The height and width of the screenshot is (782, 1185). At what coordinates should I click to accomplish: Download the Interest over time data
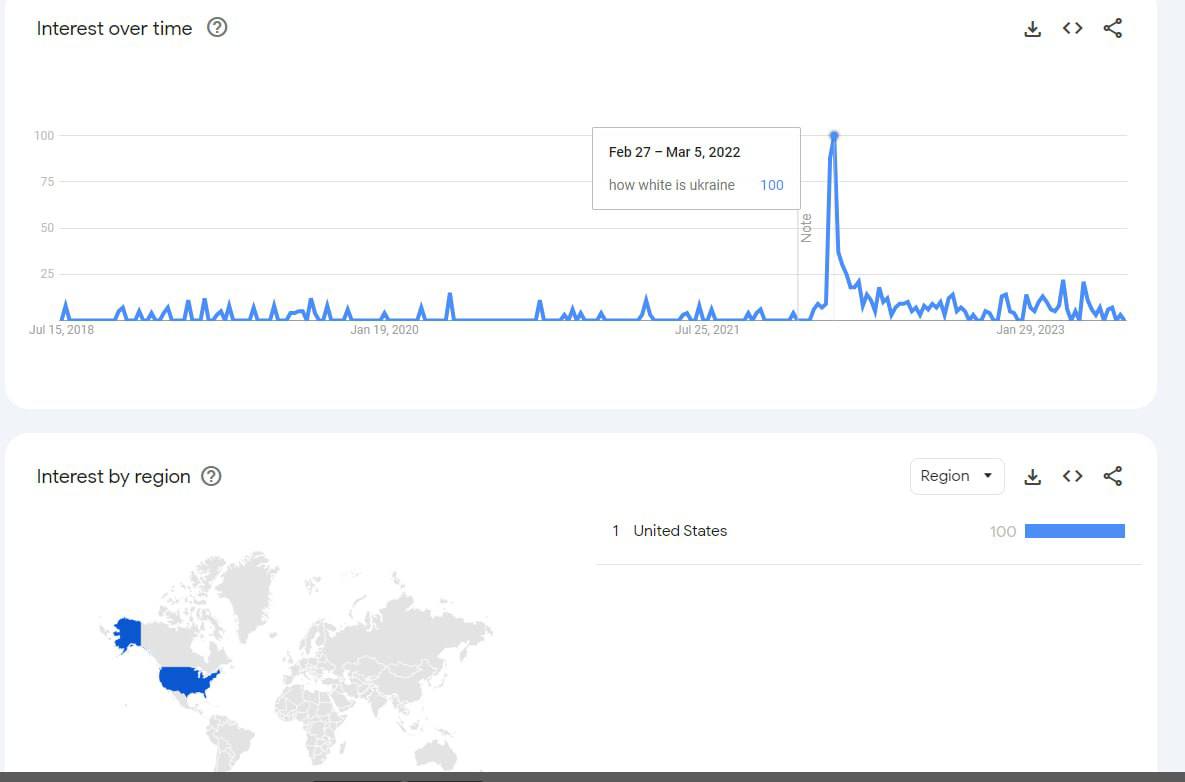(x=1033, y=29)
